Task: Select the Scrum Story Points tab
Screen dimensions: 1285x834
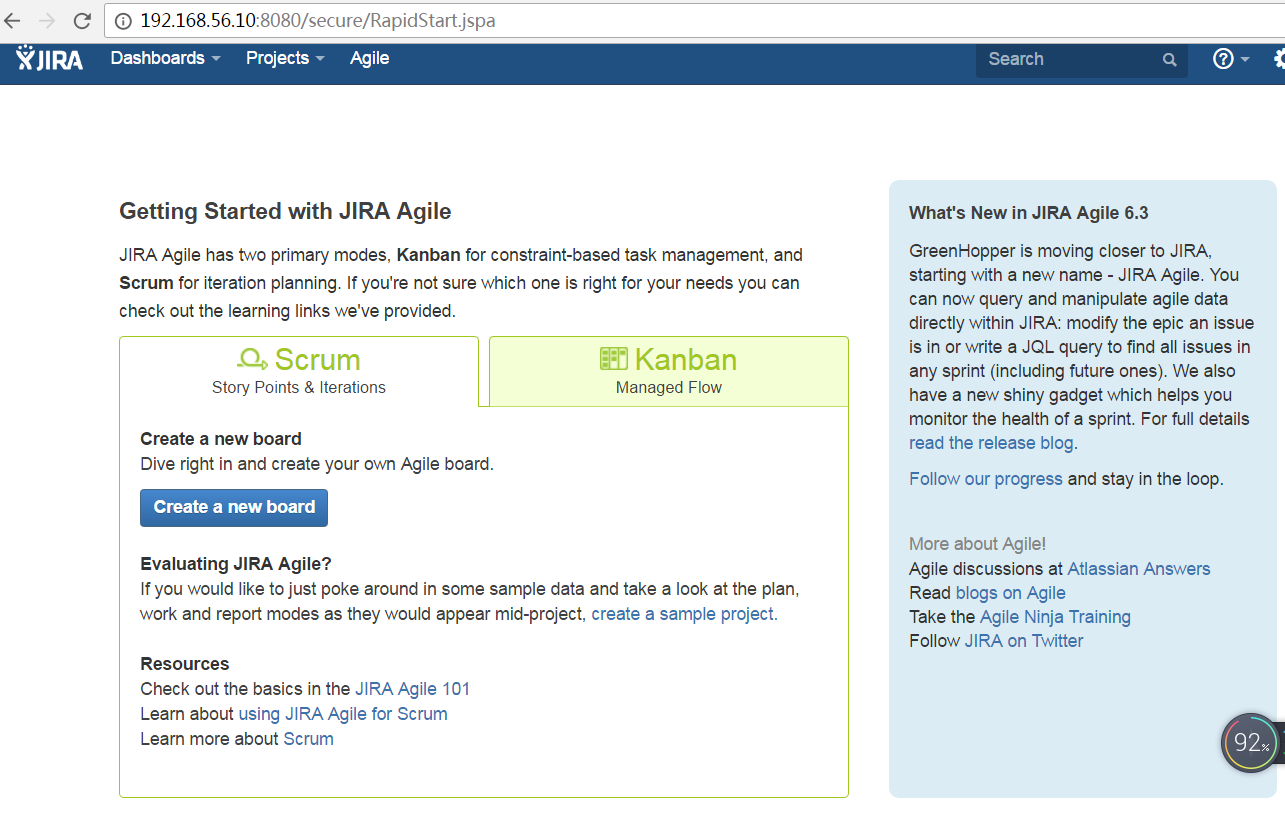Action: point(299,371)
